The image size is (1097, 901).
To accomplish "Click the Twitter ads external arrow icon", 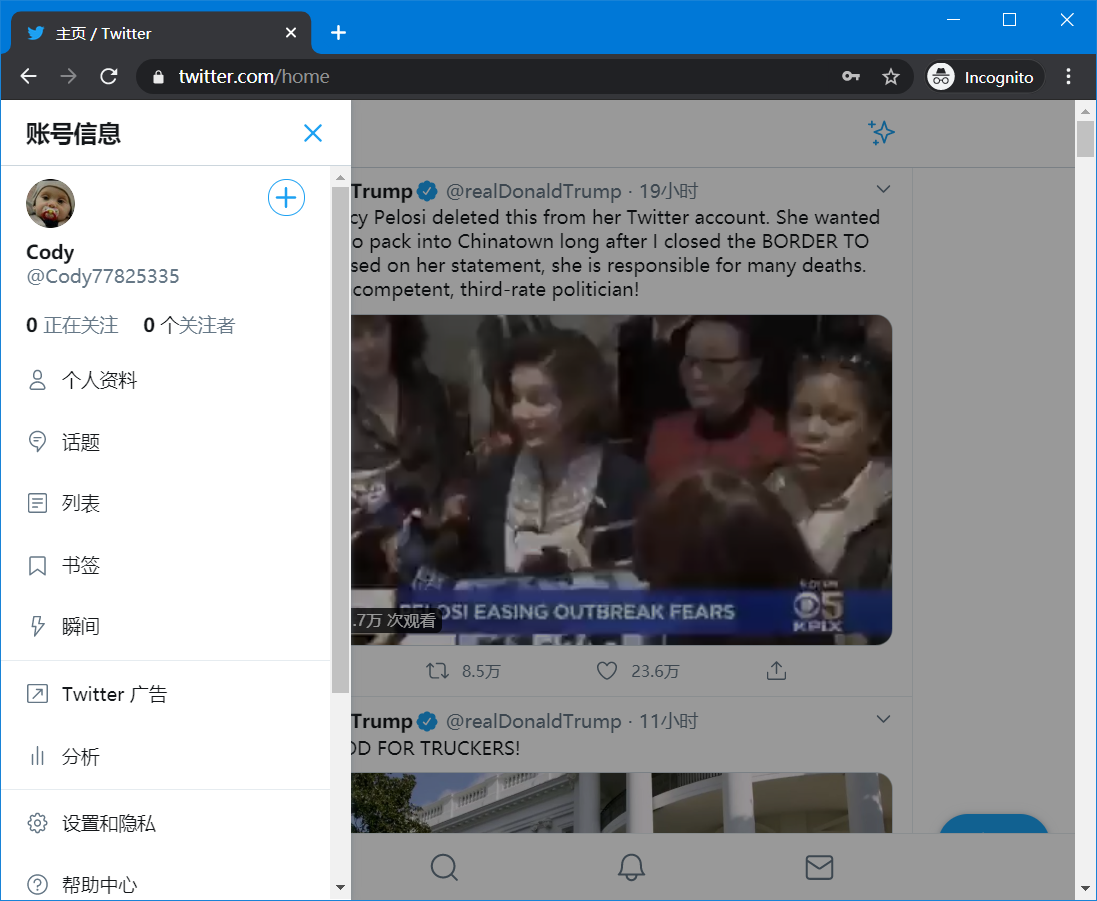I will tap(37, 694).
